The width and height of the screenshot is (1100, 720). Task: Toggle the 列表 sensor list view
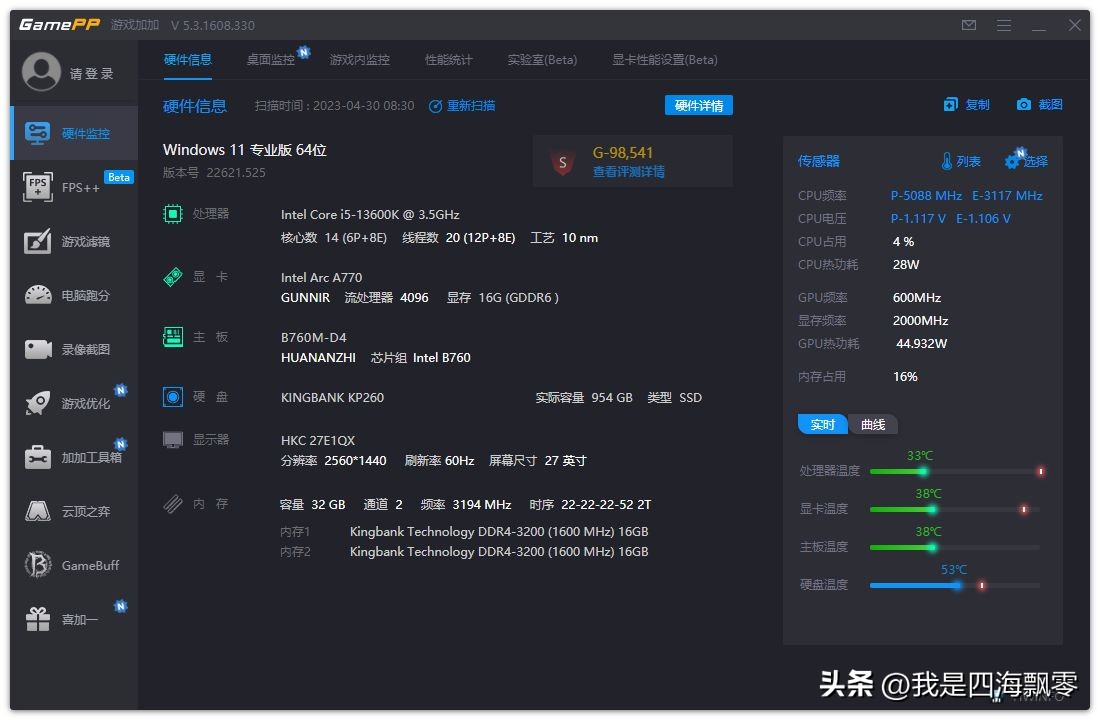958,160
